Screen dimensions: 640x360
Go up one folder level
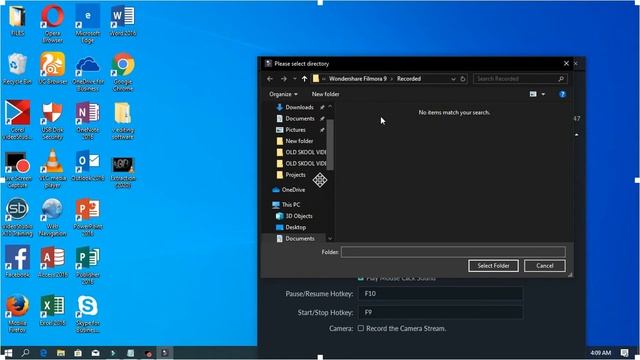[x=304, y=79]
